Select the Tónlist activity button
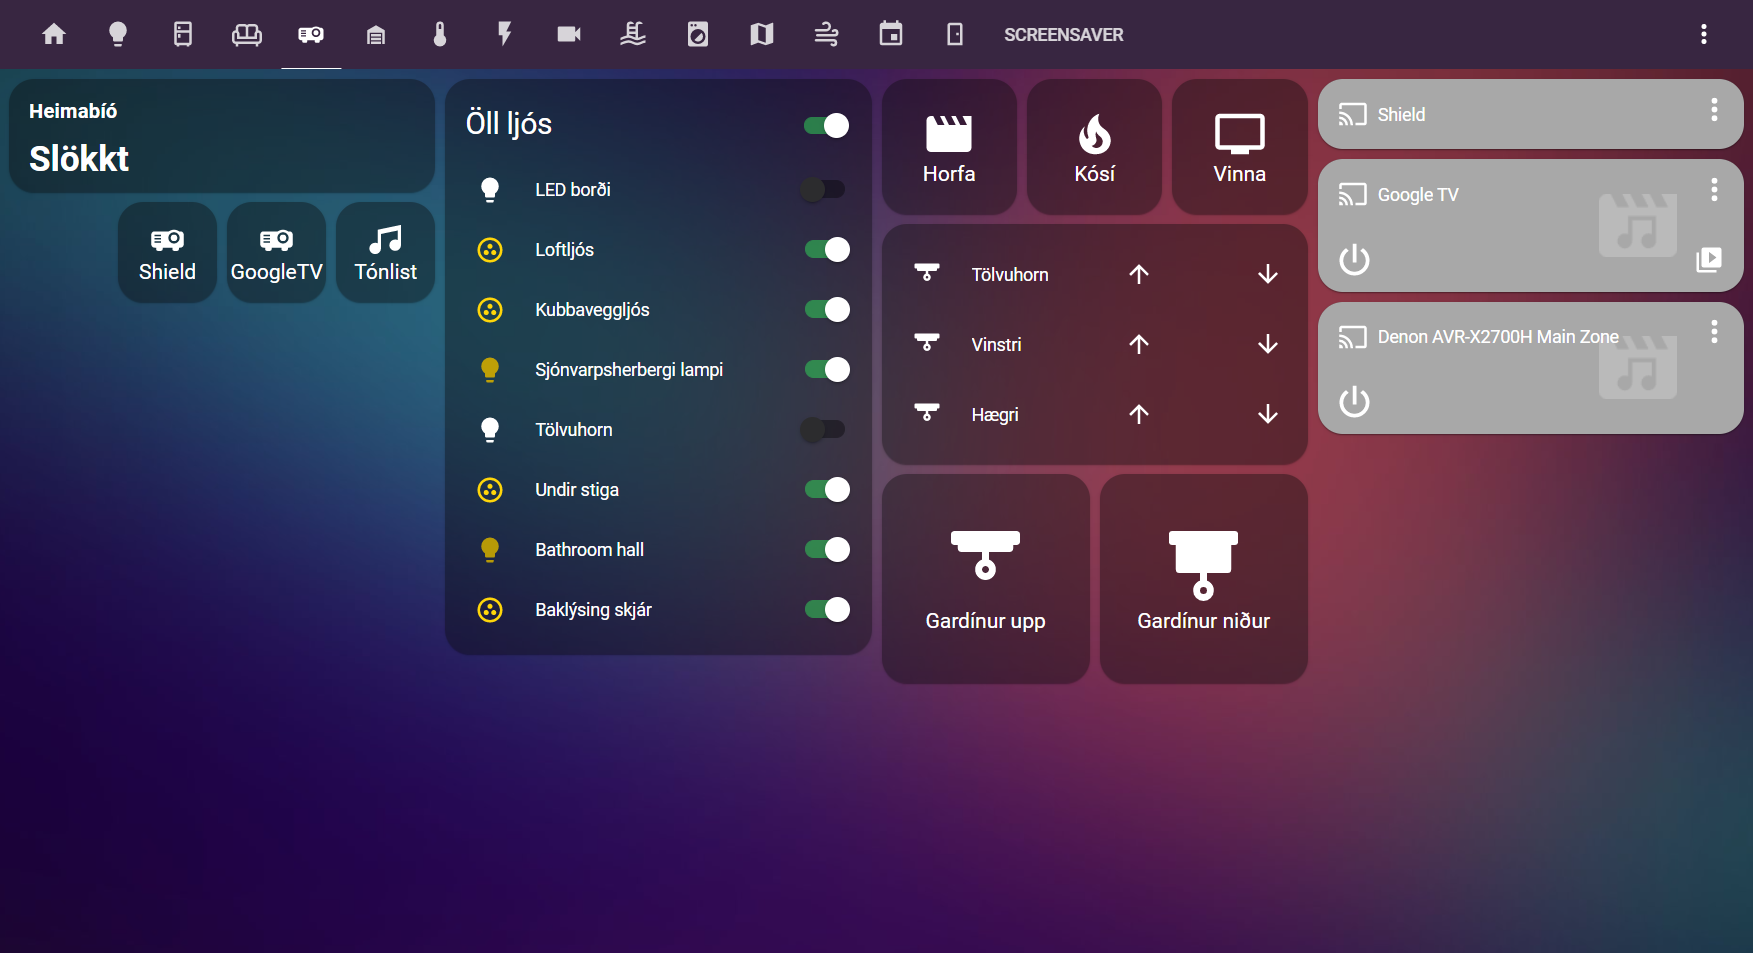Viewport: 1753px width, 953px height. (385, 253)
